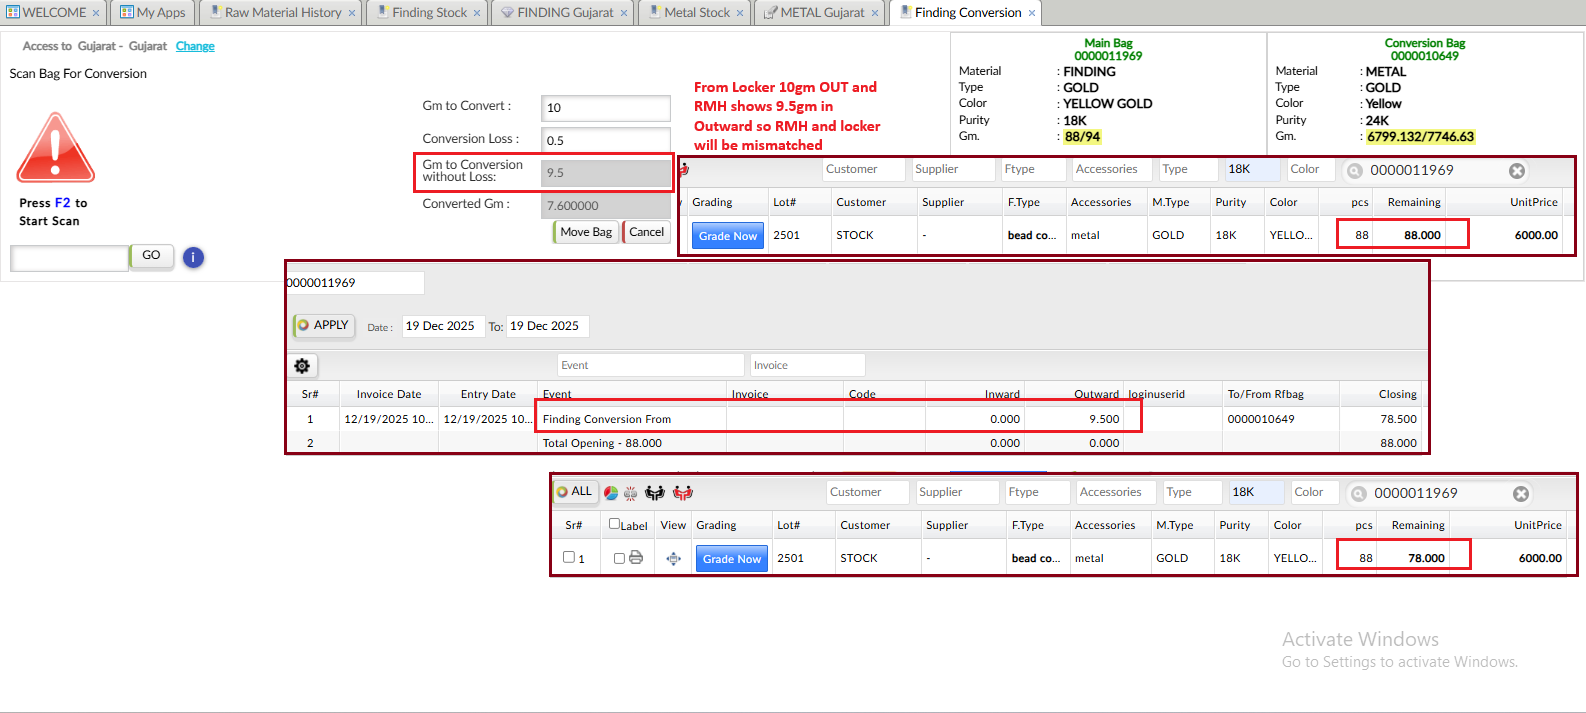Click the red warning triangle scan icon
Screen dimensions: 1586x713
click(x=56, y=148)
